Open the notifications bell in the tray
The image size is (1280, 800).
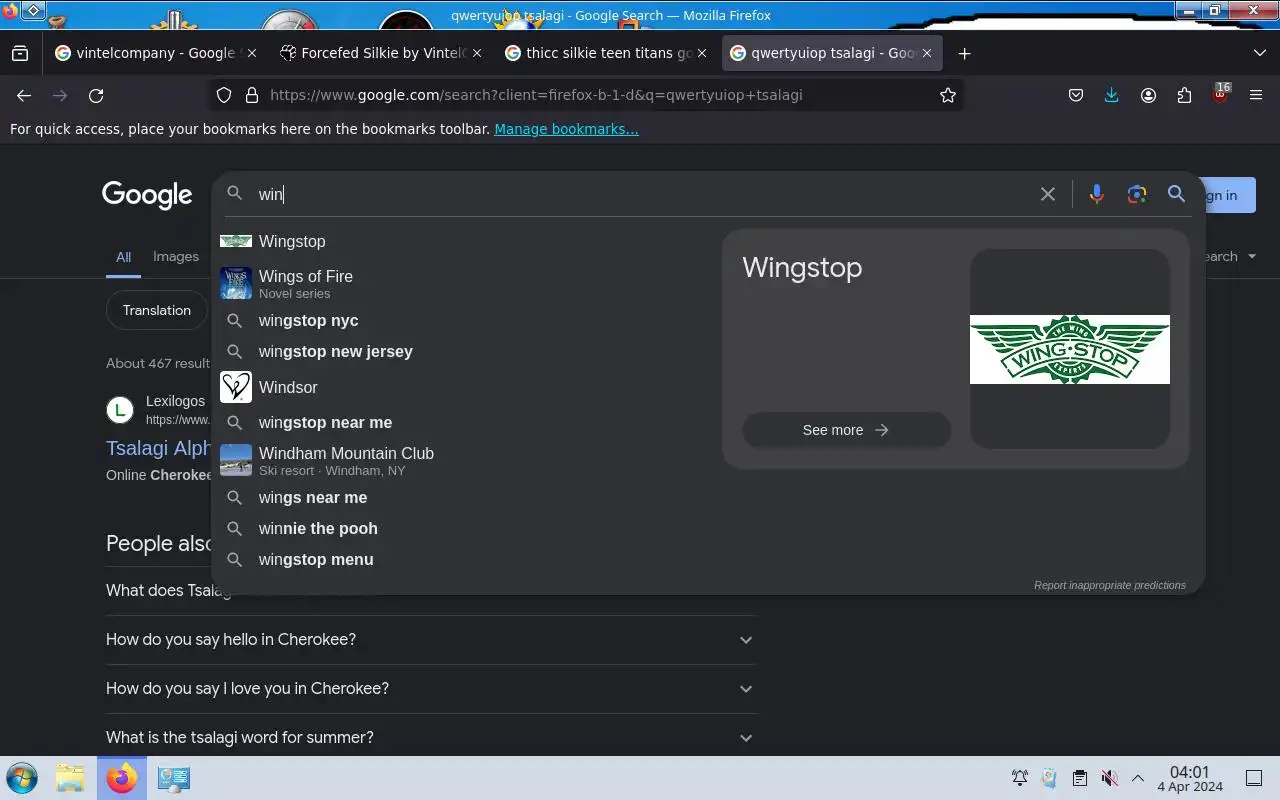tap(1020, 778)
